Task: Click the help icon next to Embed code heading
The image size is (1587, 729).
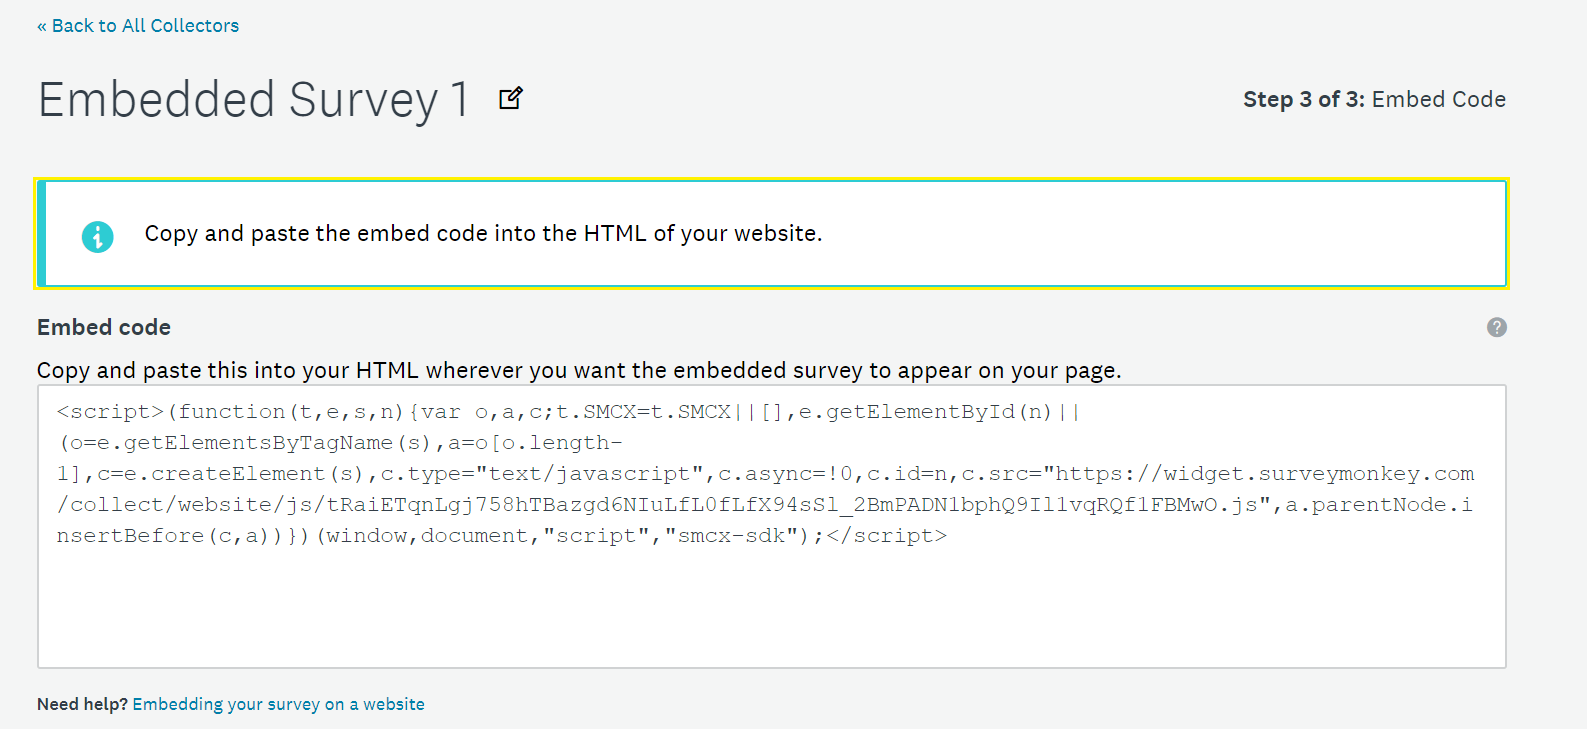Action: [1496, 327]
